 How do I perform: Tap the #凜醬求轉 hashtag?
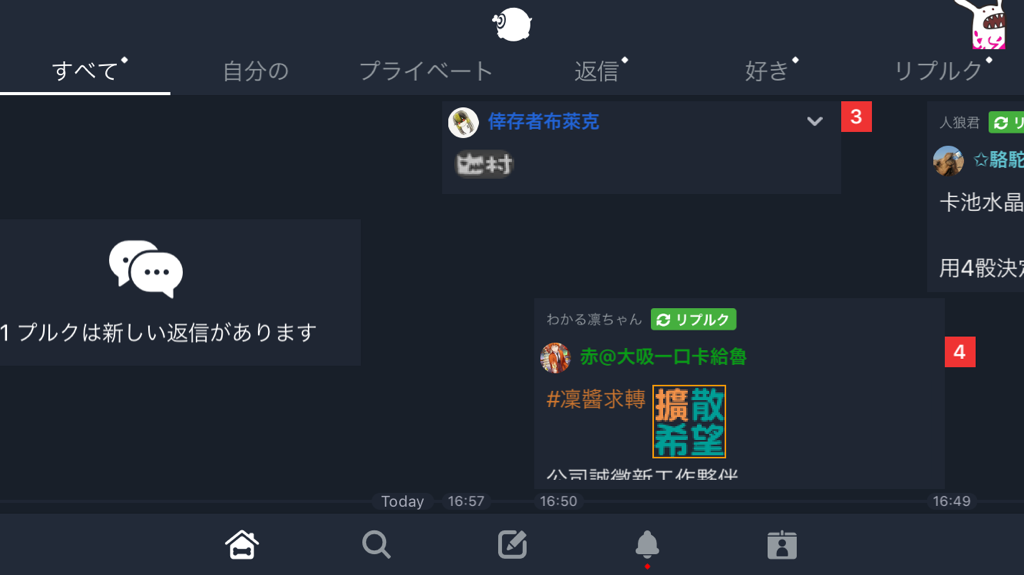click(x=596, y=399)
